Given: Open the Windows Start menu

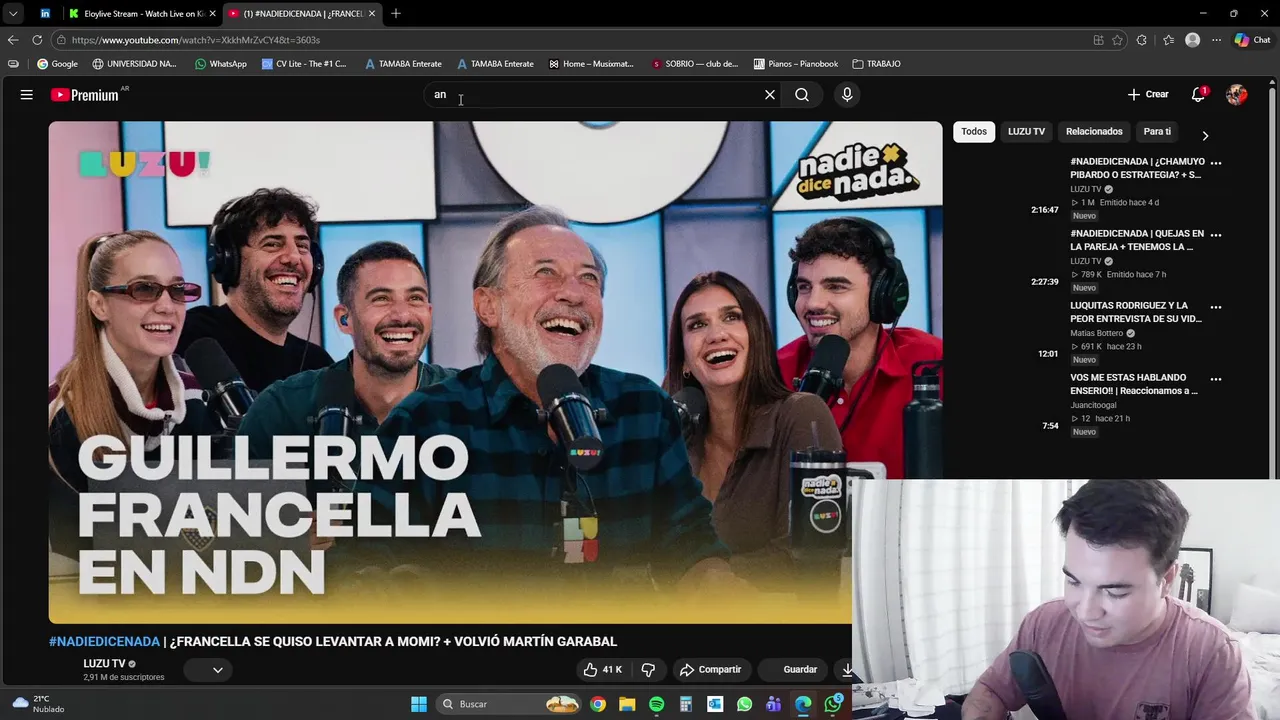Looking at the screenshot, I should [x=419, y=704].
